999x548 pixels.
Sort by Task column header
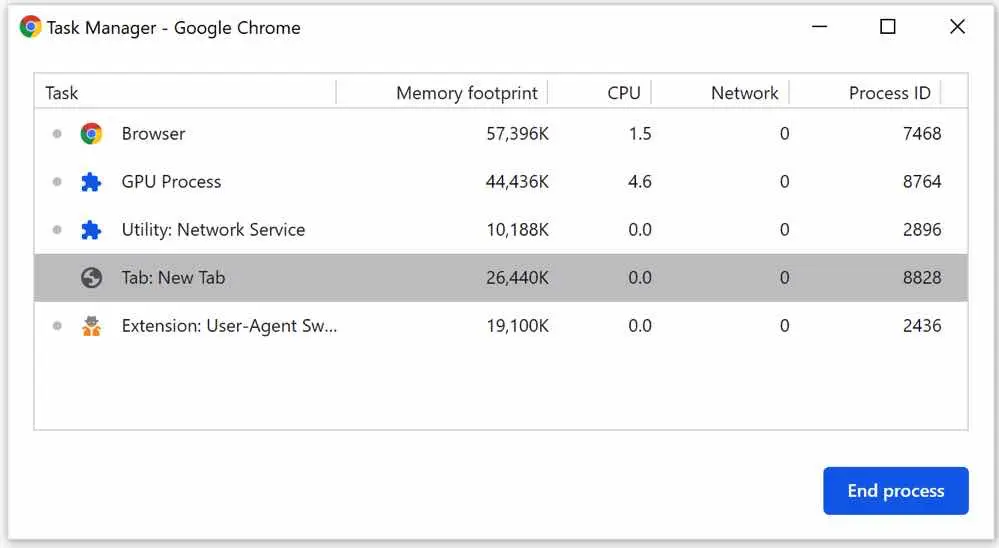[62, 93]
